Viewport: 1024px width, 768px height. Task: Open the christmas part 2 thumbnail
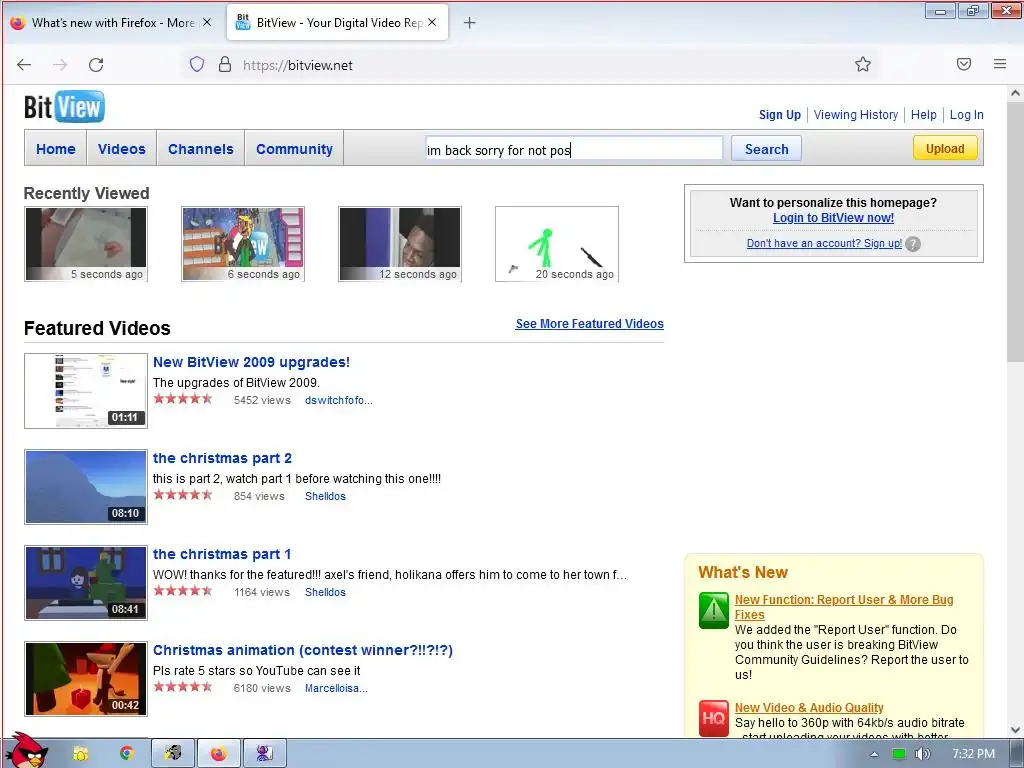(86, 487)
